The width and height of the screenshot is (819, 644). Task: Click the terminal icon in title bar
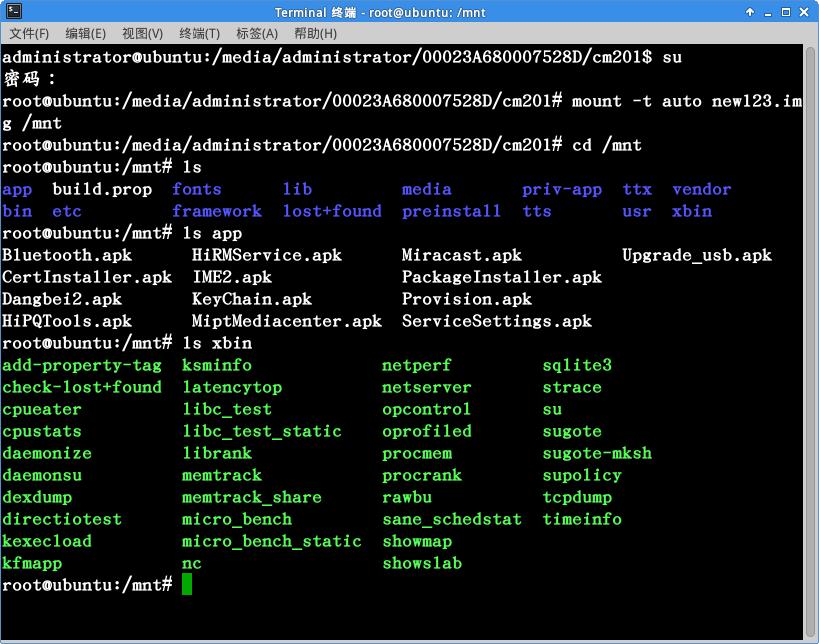[x=13, y=12]
